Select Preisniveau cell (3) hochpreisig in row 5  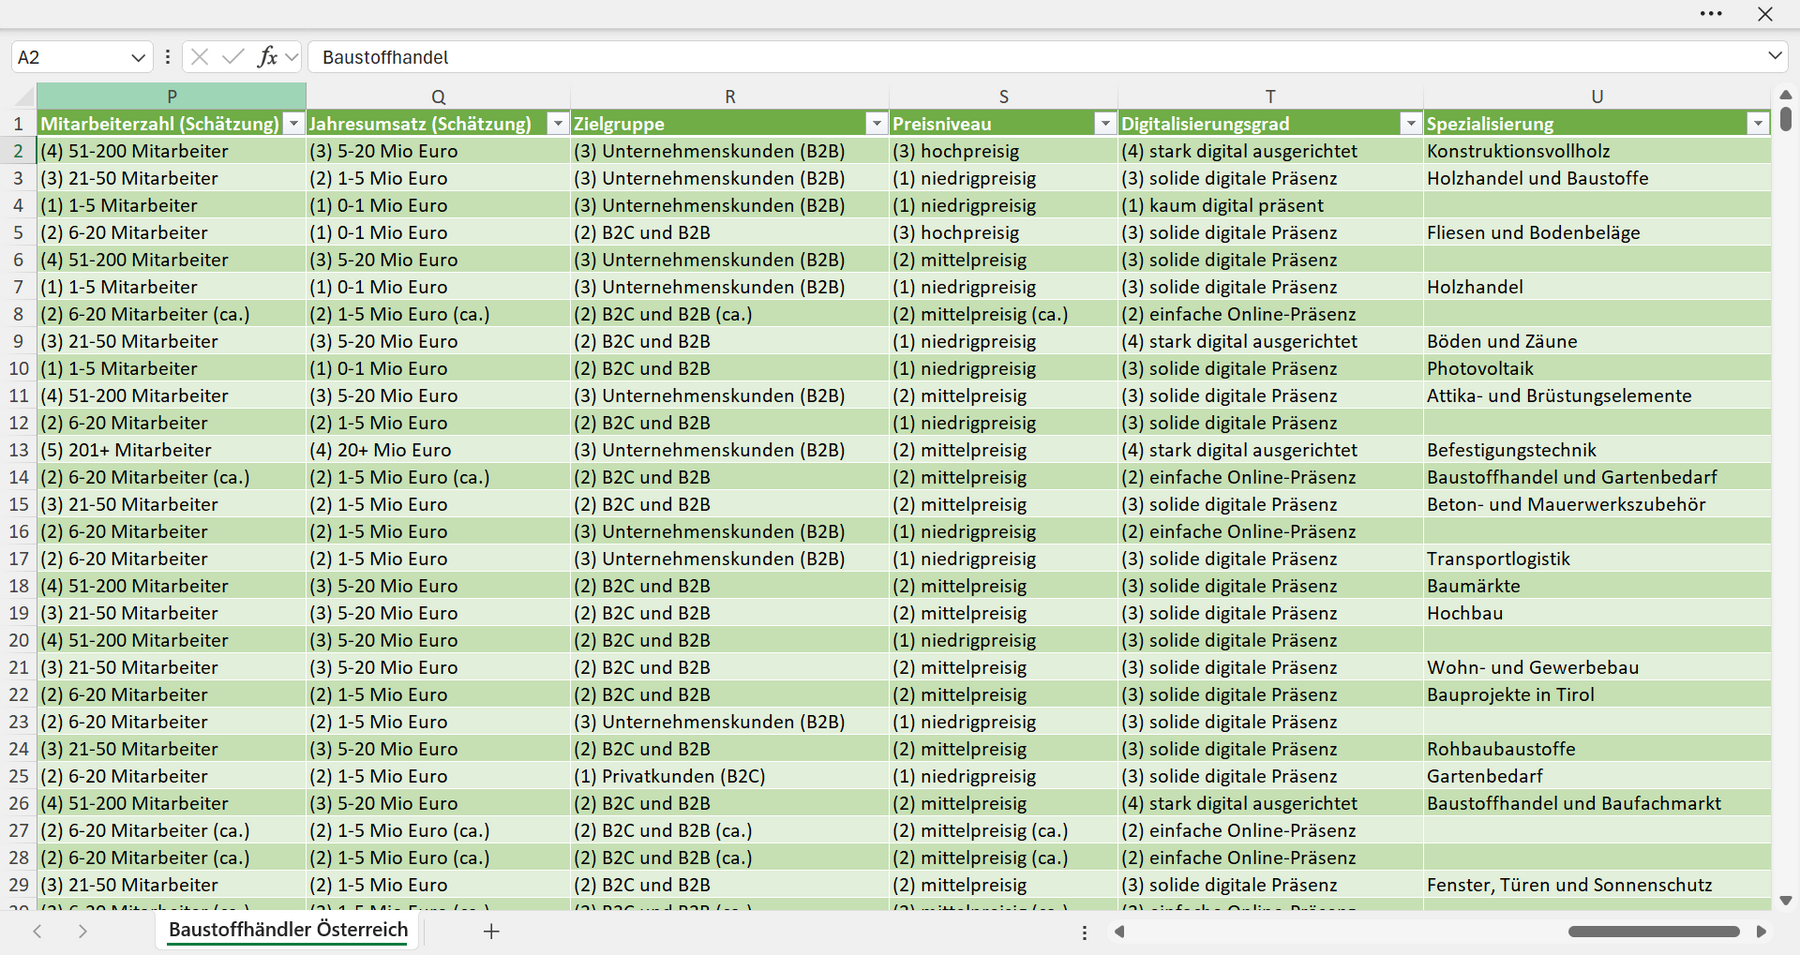1004,232
